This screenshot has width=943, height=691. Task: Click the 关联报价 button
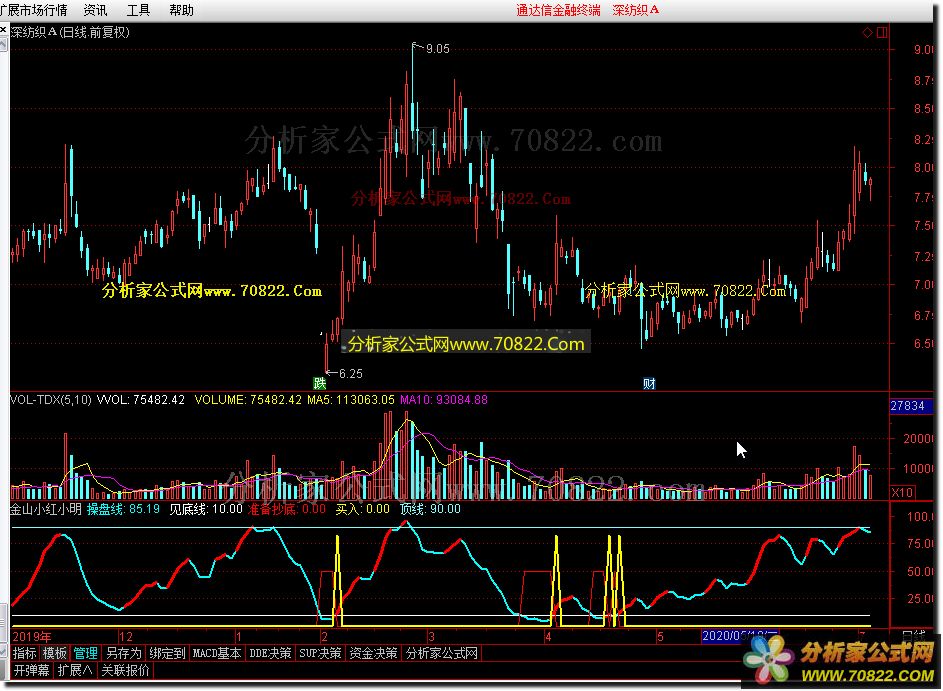click(125, 670)
